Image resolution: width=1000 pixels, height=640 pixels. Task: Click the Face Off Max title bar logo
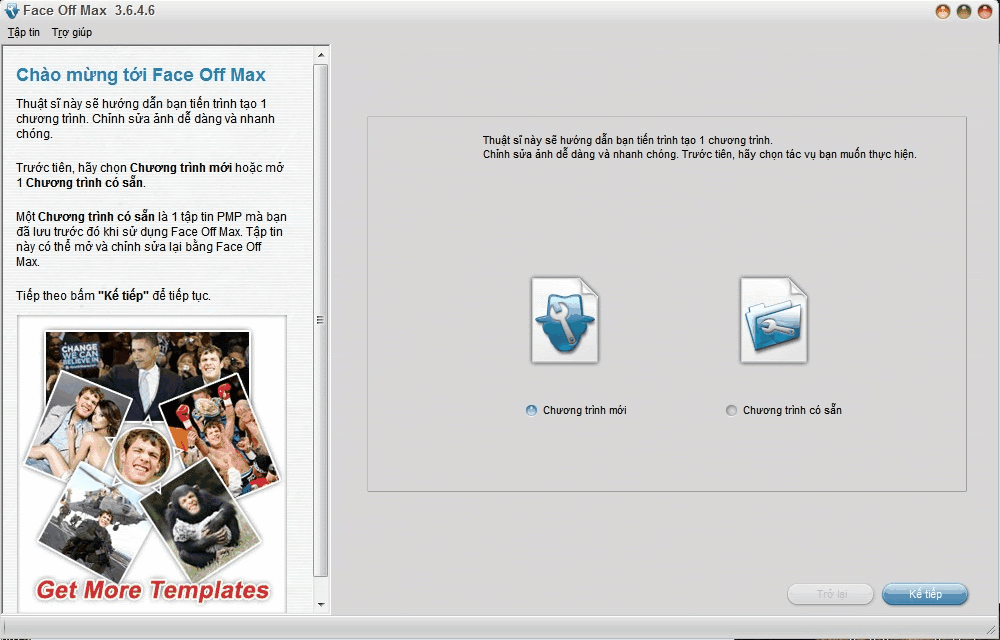[x=11, y=11]
